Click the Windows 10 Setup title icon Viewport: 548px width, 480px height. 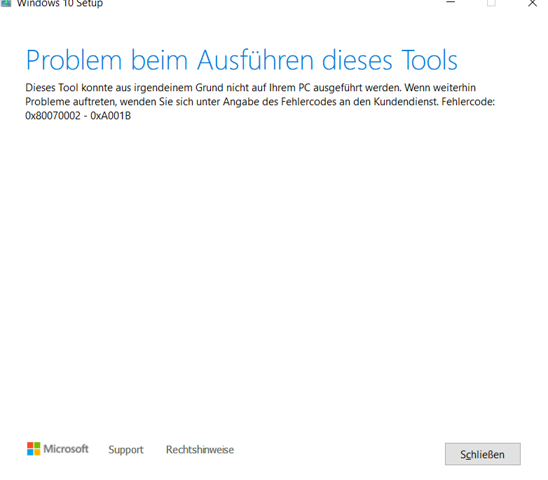(6, 3)
